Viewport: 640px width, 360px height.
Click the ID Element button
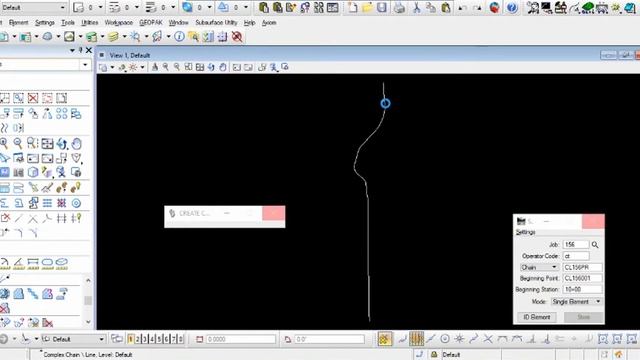[x=537, y=317]
